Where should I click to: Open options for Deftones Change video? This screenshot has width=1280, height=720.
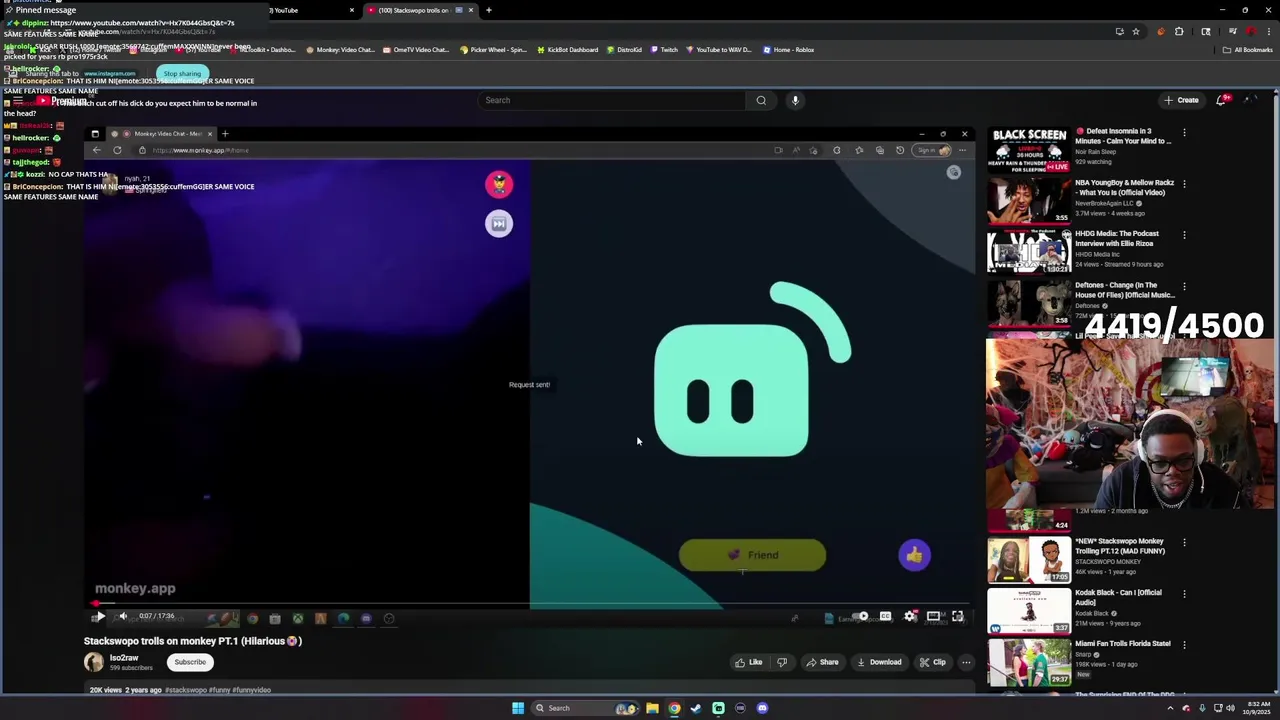coord(1184,286)
